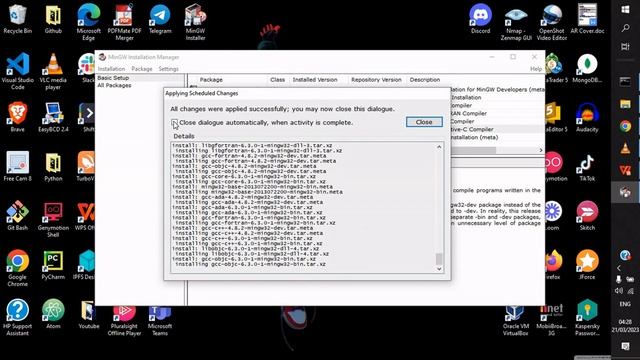Image resolution: width=640 pixels, height=360 pixels.
Task: Open Pluralsight Offline Player icon
Action: point(124,320)
